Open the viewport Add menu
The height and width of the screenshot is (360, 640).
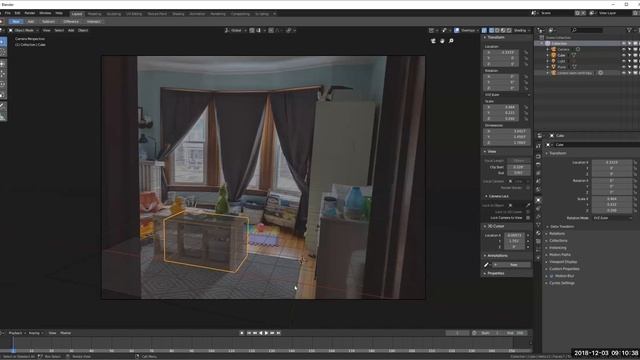[71, 30]
